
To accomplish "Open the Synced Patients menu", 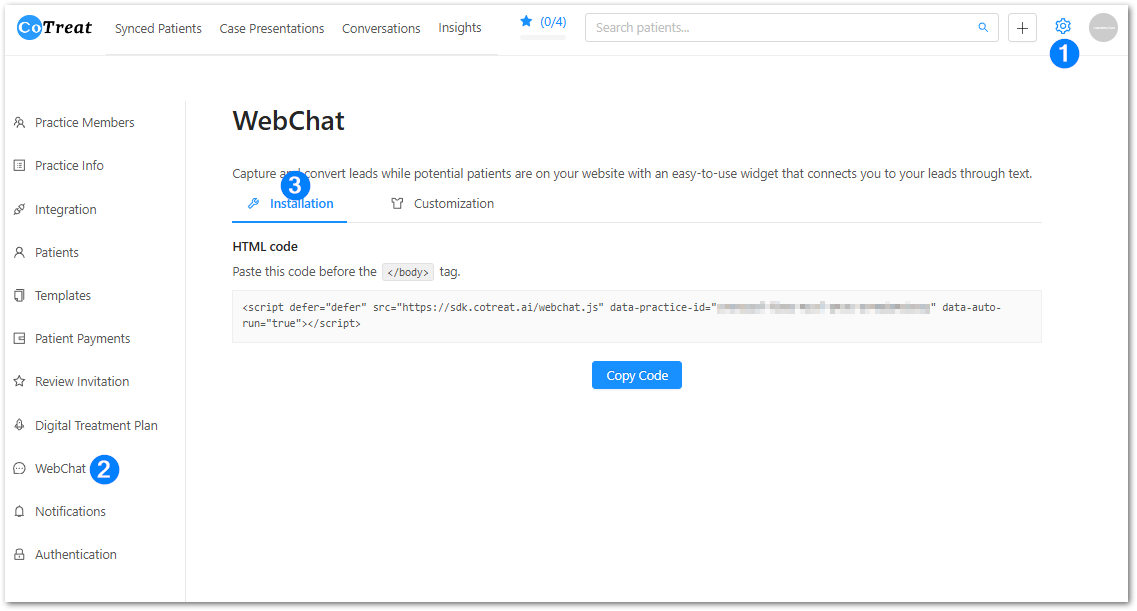I will click(158, 29).
